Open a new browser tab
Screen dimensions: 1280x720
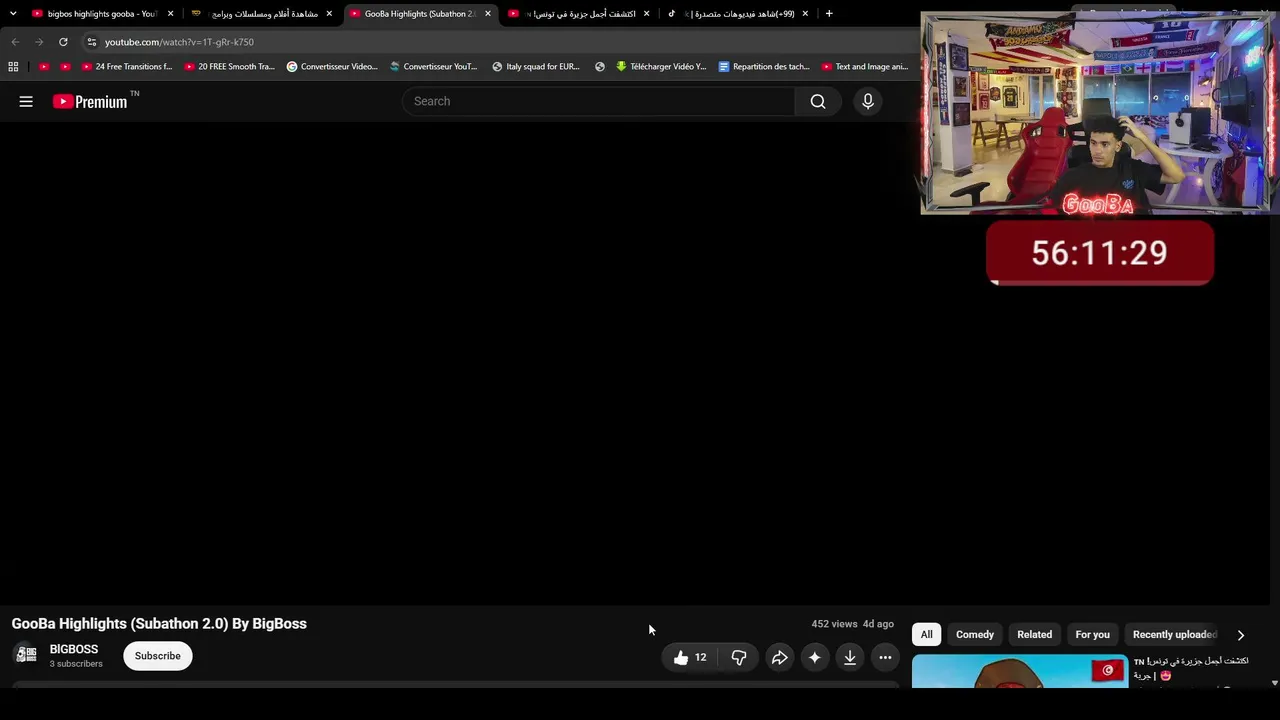click(x=829, y=14)
